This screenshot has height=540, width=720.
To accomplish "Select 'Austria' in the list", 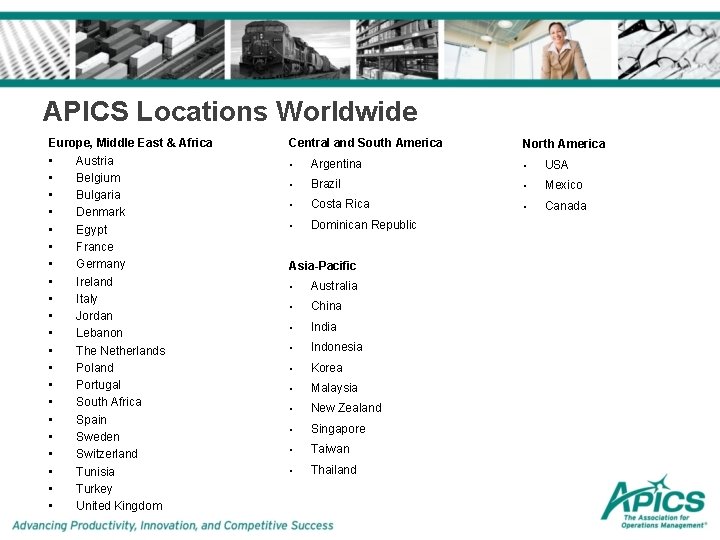I will coord(95,161).
